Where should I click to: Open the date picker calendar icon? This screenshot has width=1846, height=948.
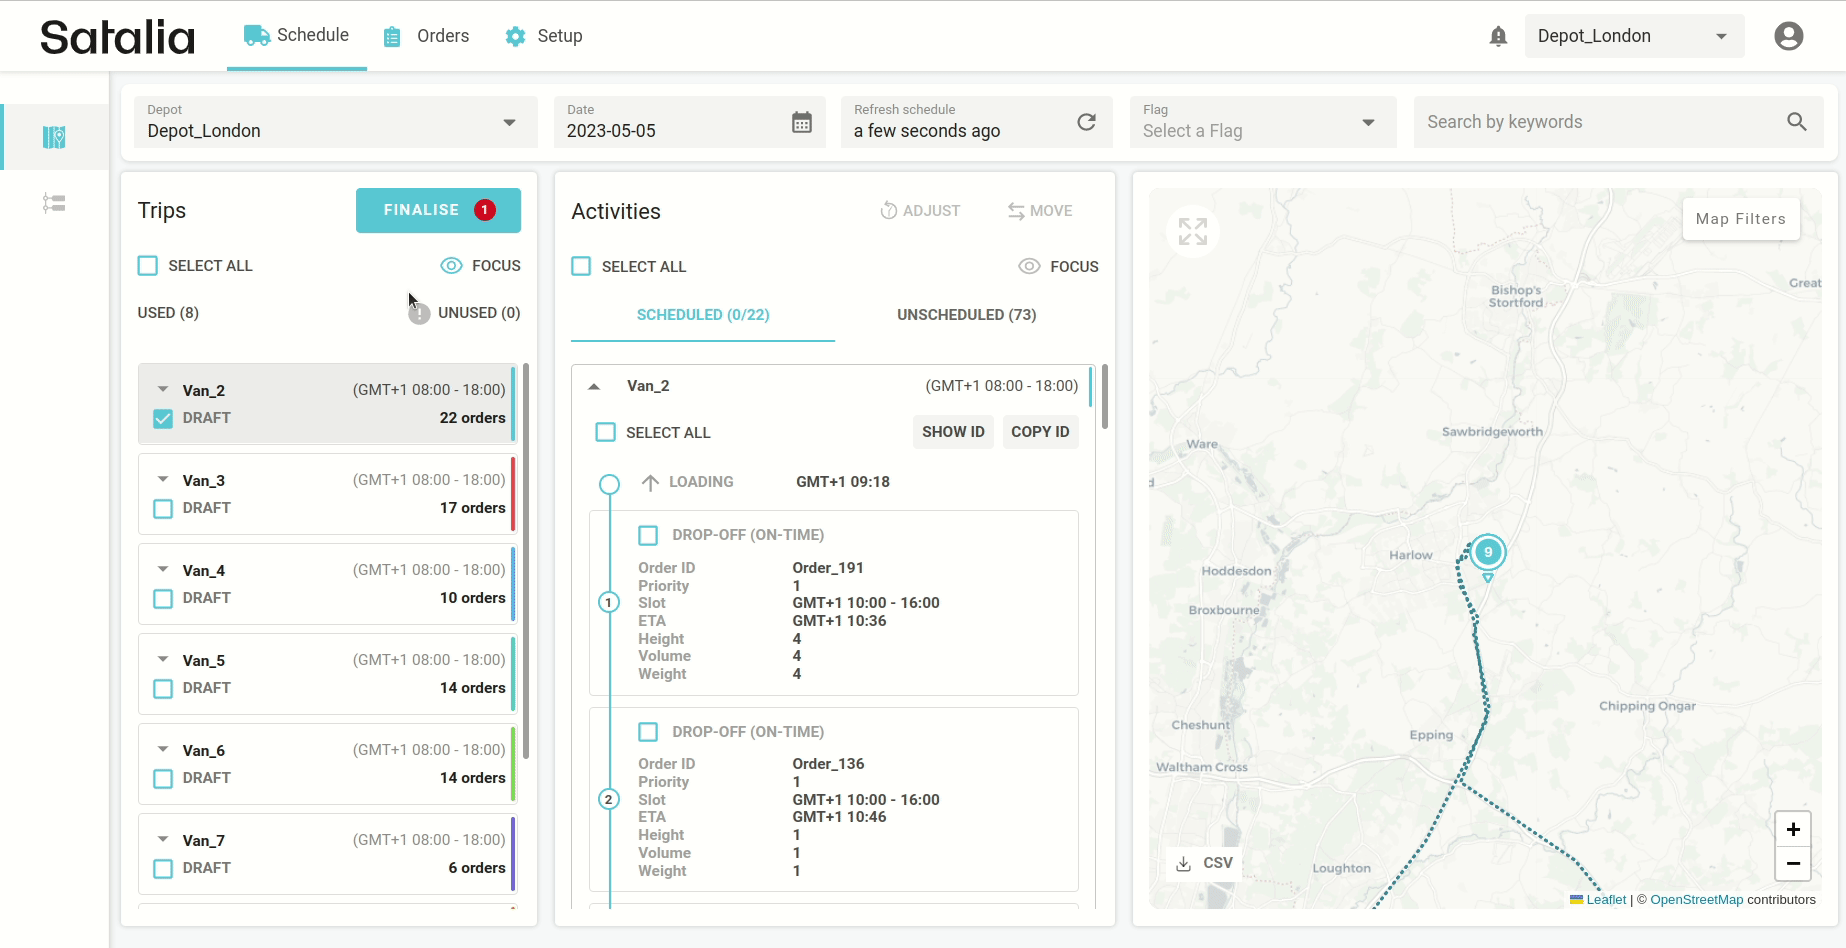tap(801, 122)
